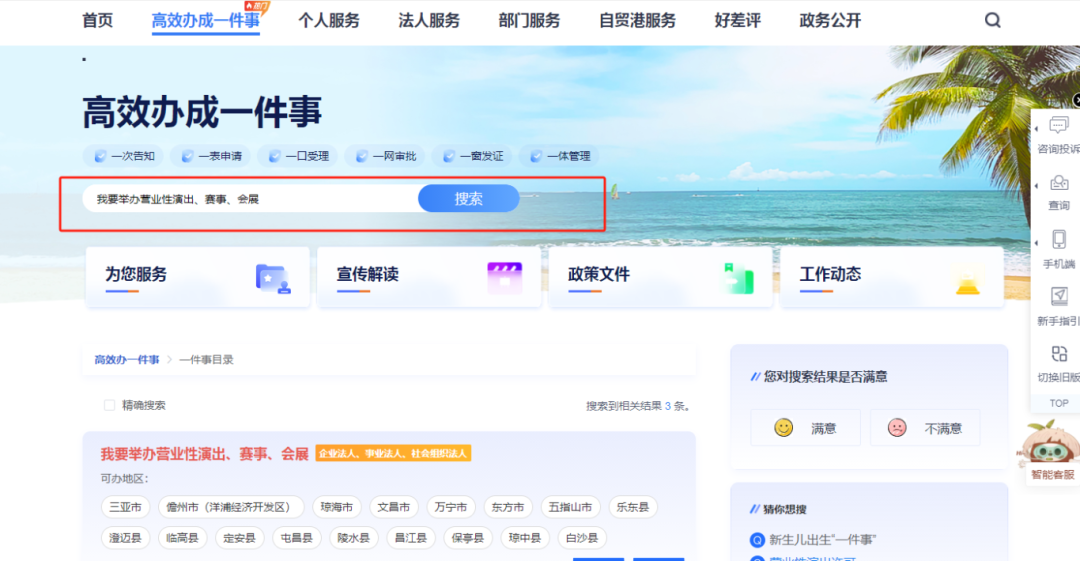
Task: Click the 满意 smiley face rating
Action: 784,428
